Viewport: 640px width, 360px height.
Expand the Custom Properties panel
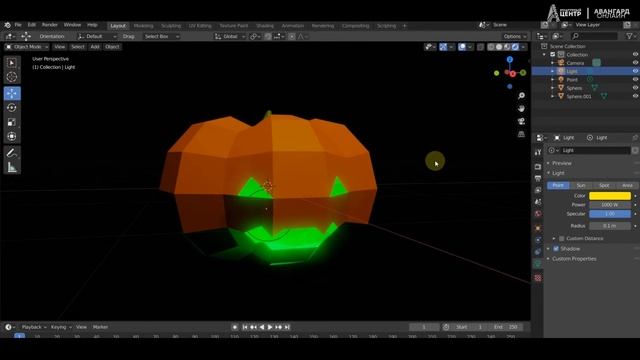tap(574, 259)
